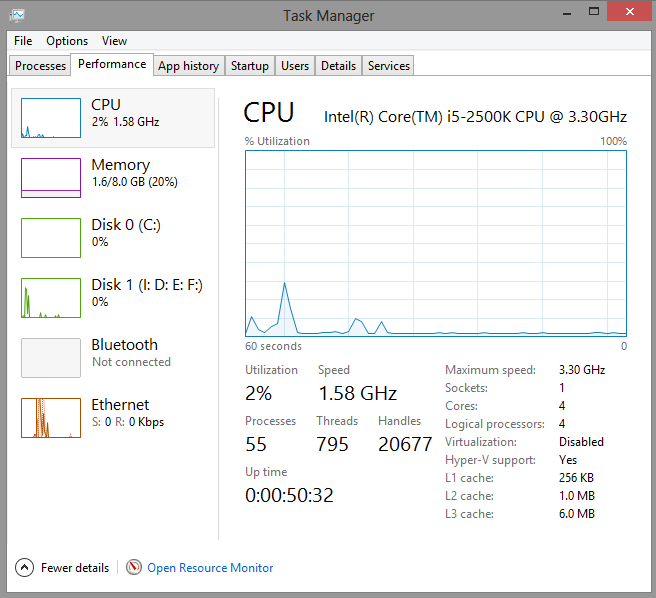Click the Intel Core i5-2500K processor name

[475, 117]
